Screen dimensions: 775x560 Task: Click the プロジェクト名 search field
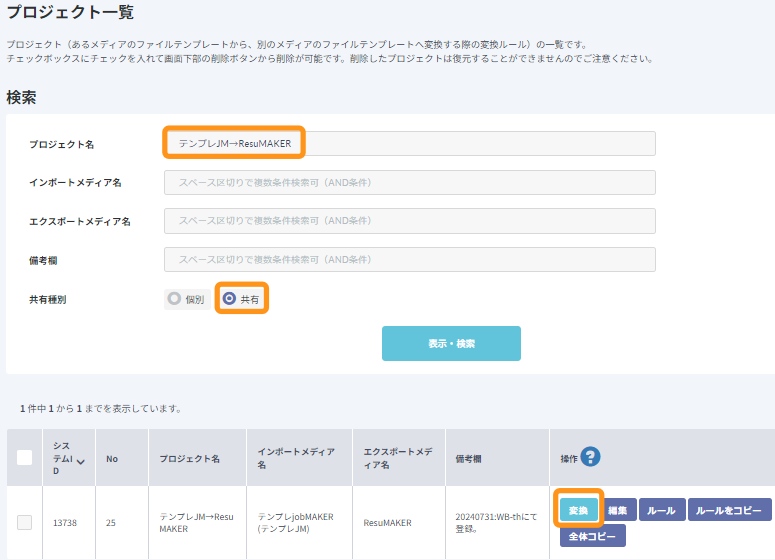click(x=410, y=143)
